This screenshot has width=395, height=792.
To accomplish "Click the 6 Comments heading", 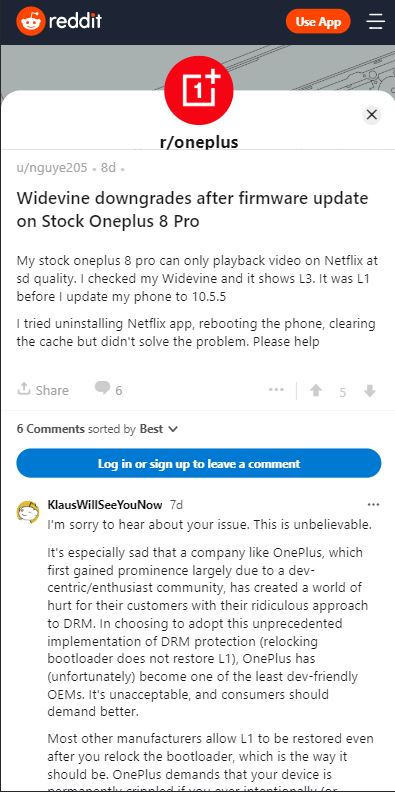I will (51, 429).
